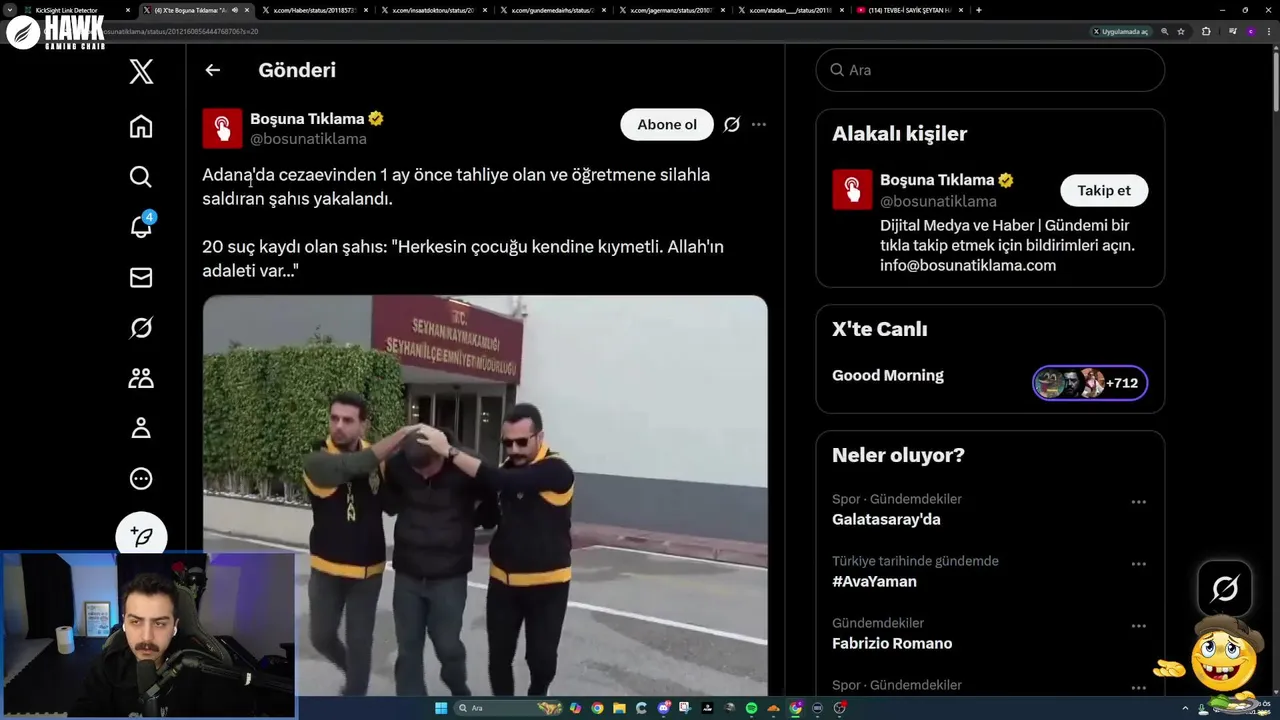The width and height of the screenshot is (1280, 720).
Task: Open the Windows Start menu
Action: (x=441, y=708)
